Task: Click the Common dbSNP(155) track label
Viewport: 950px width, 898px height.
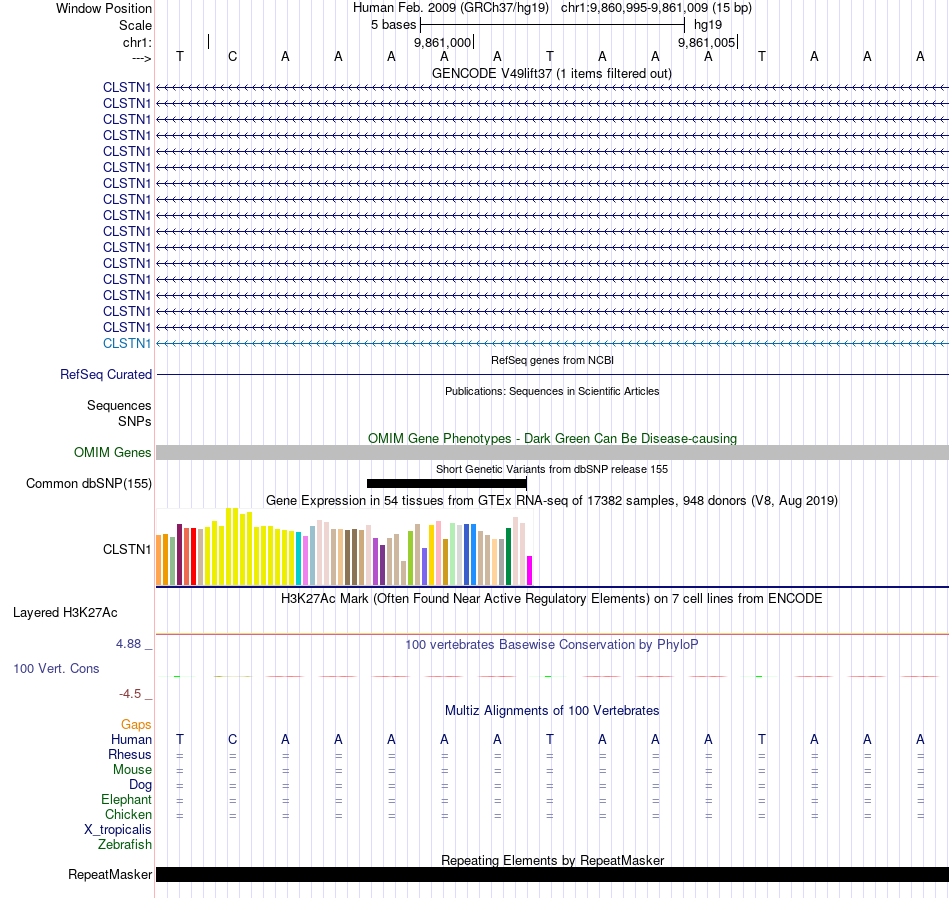Action: [89, 484]
